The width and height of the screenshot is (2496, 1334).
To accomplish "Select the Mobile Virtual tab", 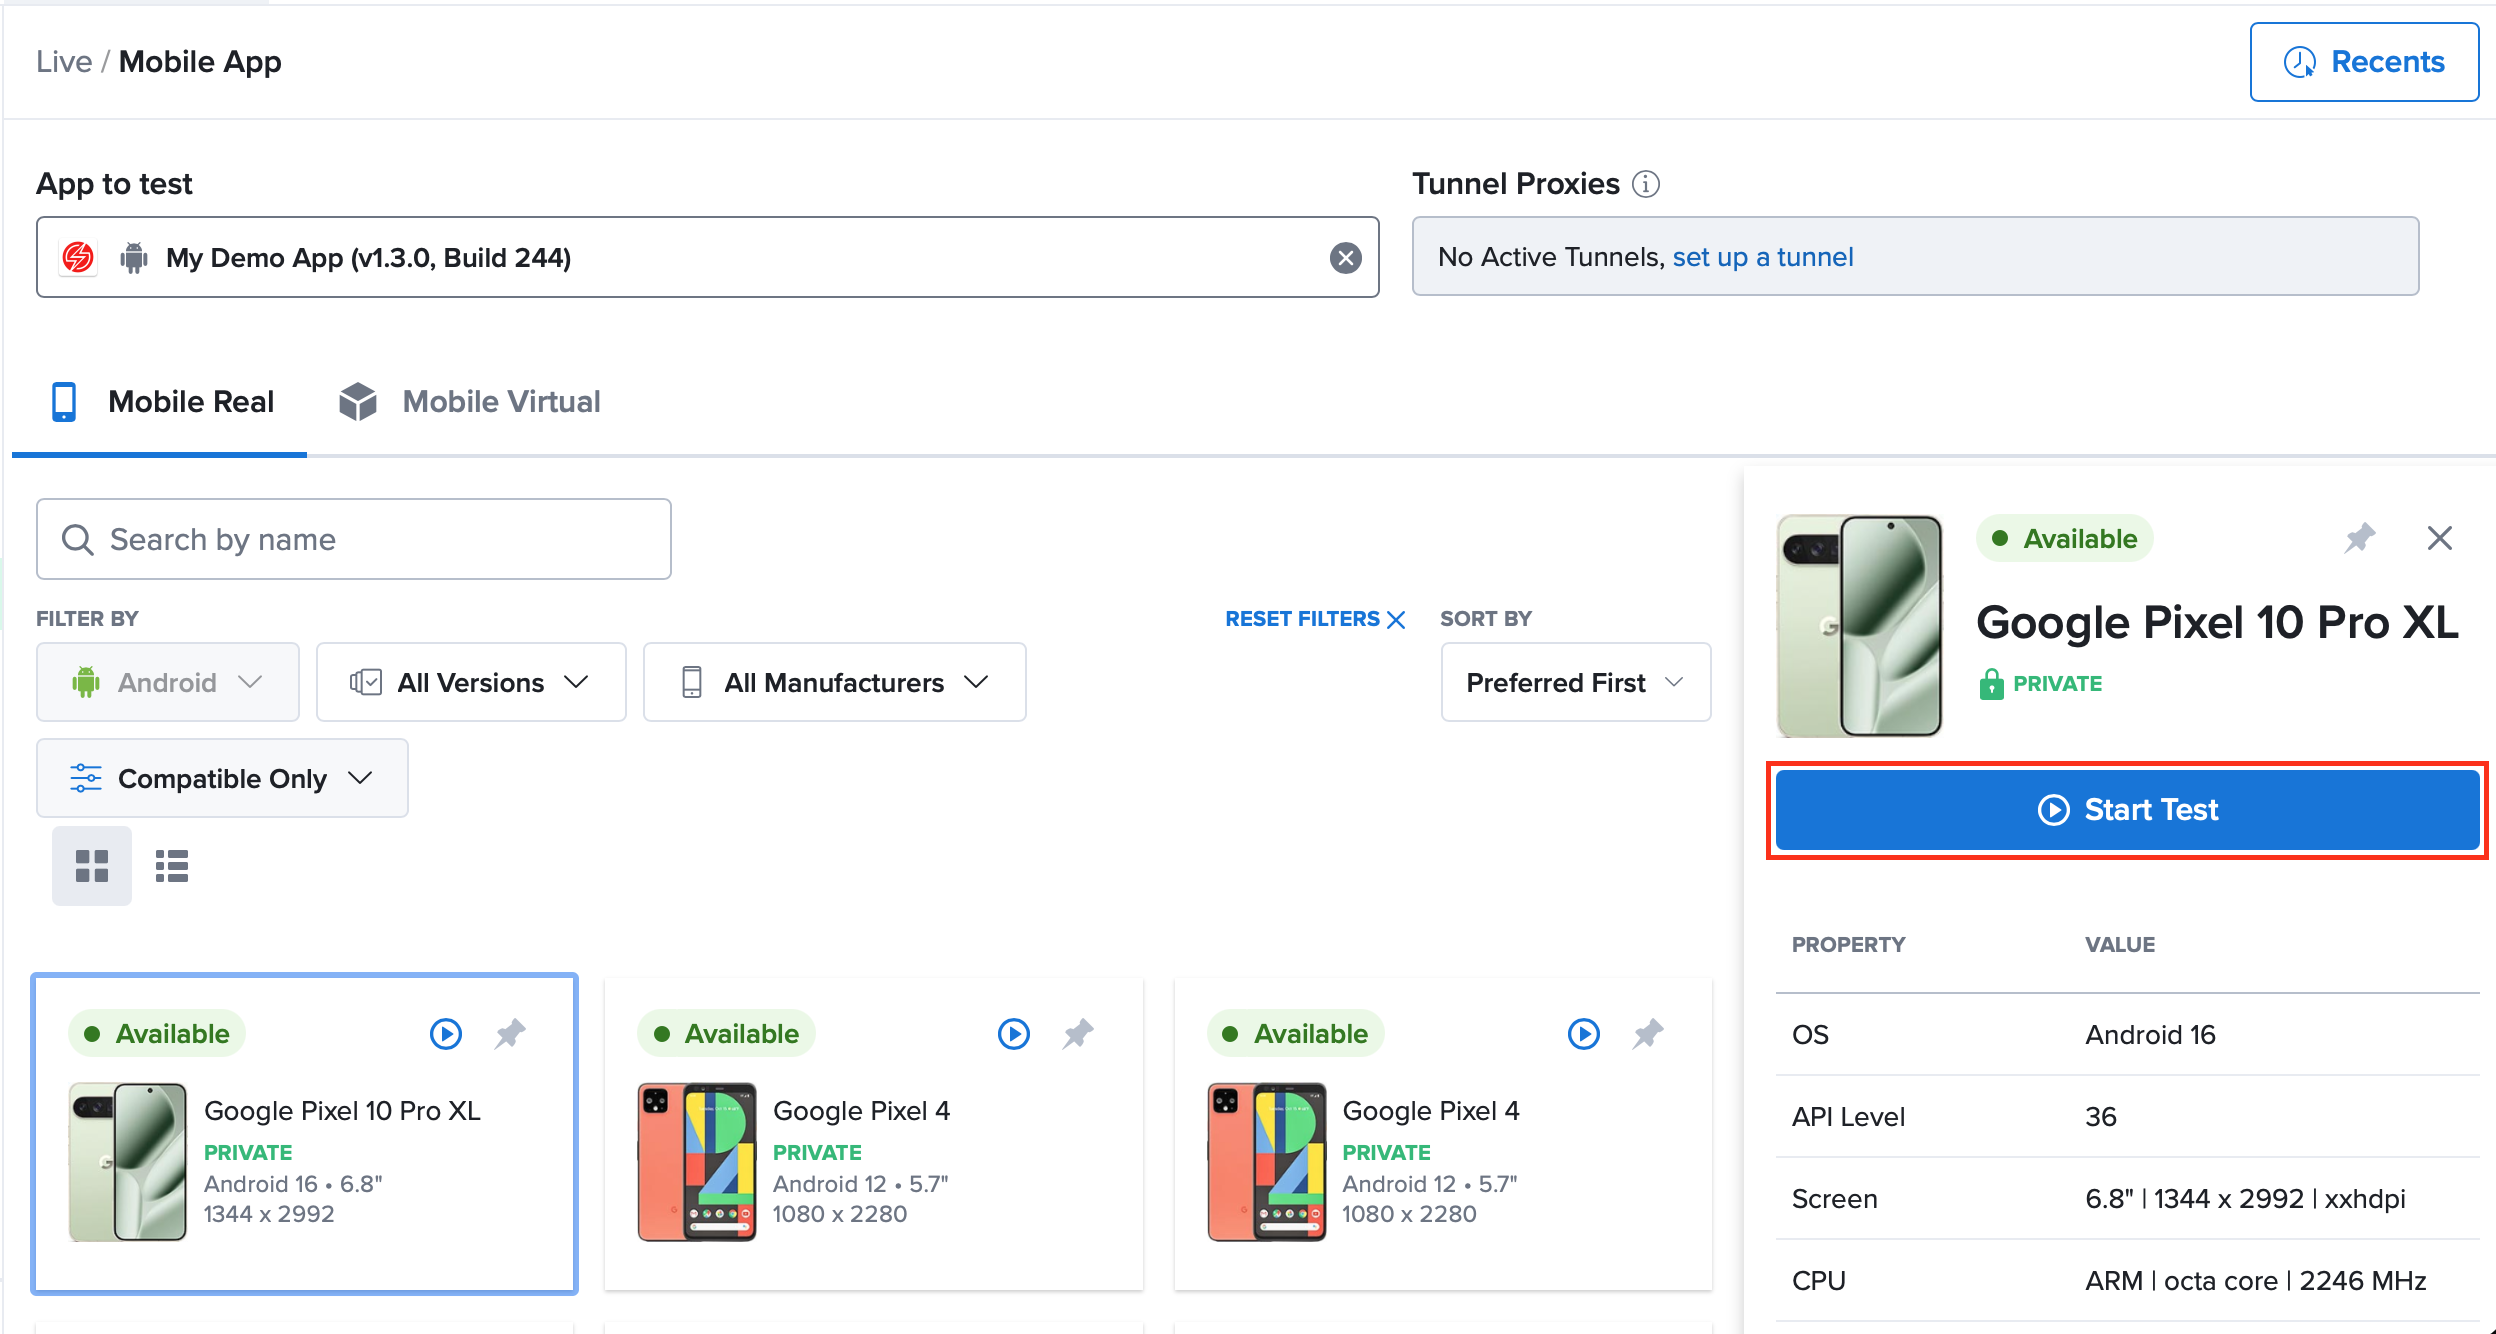I will pyautogui.click(x=470, y=402).
